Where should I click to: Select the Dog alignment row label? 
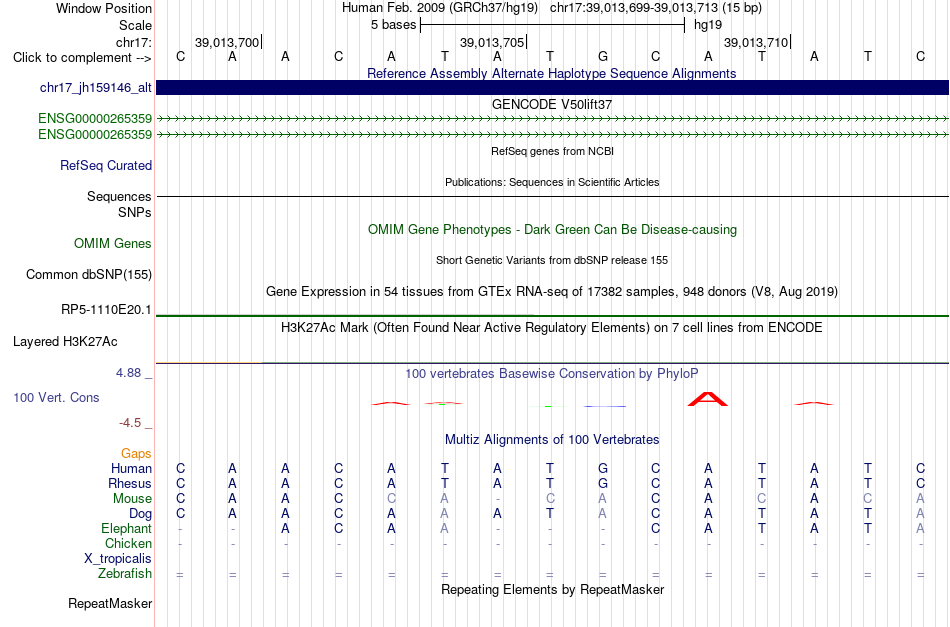click(x=140, y=514)
